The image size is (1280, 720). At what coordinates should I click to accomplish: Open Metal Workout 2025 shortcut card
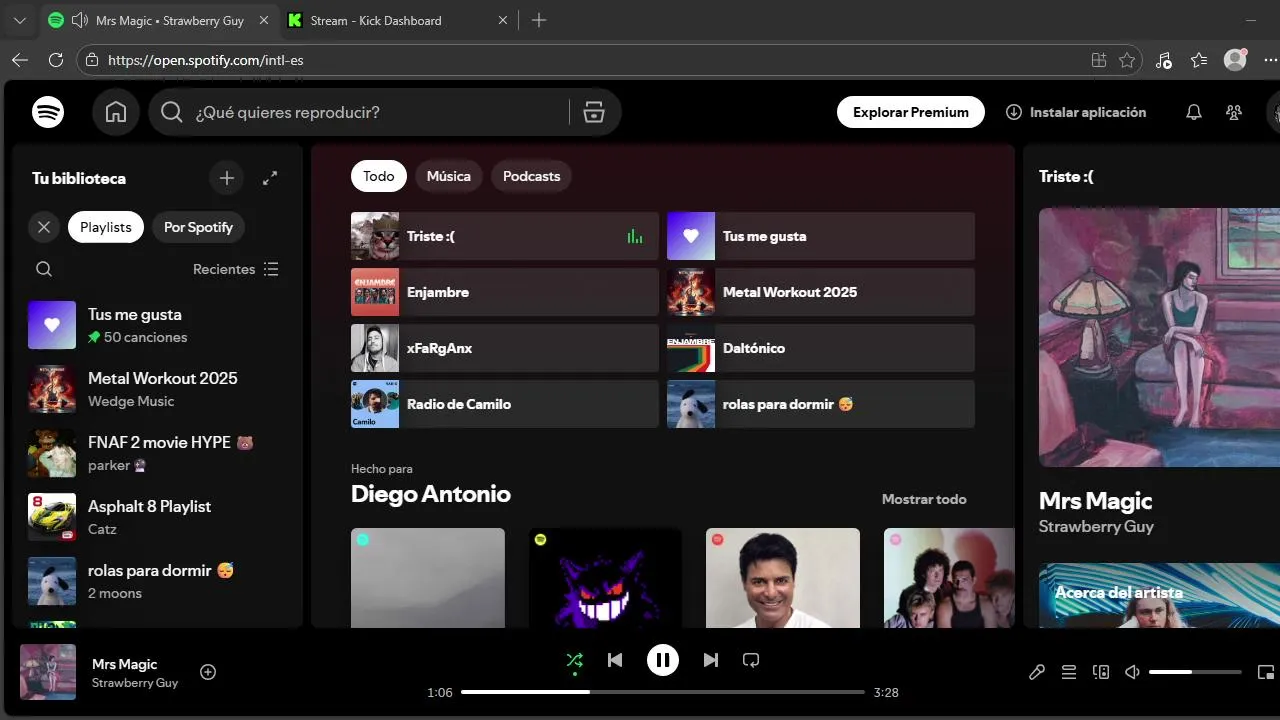(821, 292)
